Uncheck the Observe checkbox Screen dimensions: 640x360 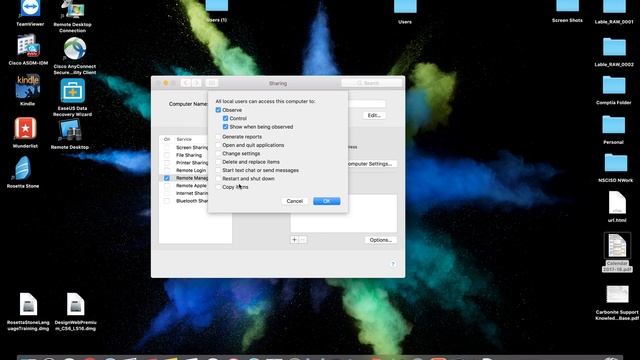click(218, 110)
